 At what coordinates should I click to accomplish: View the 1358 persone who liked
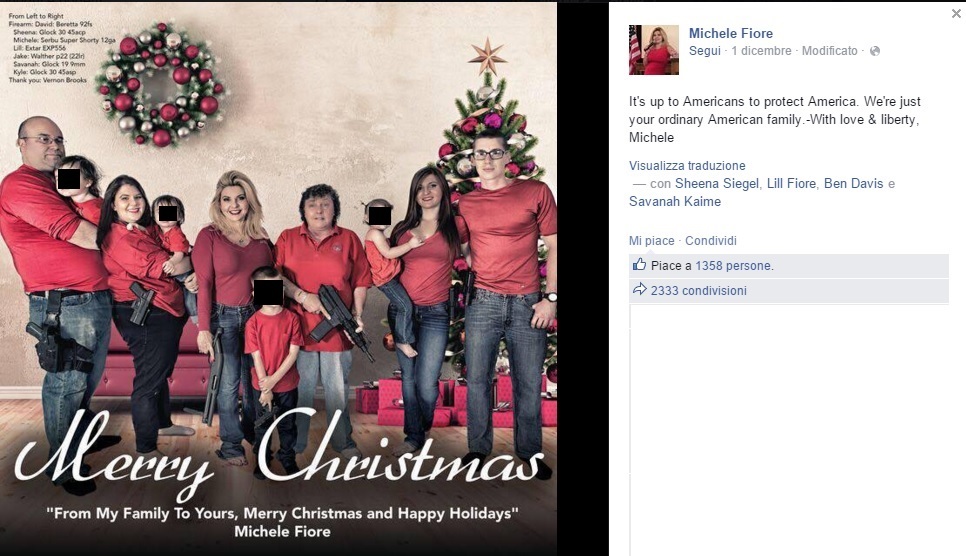tap(733, 266)
